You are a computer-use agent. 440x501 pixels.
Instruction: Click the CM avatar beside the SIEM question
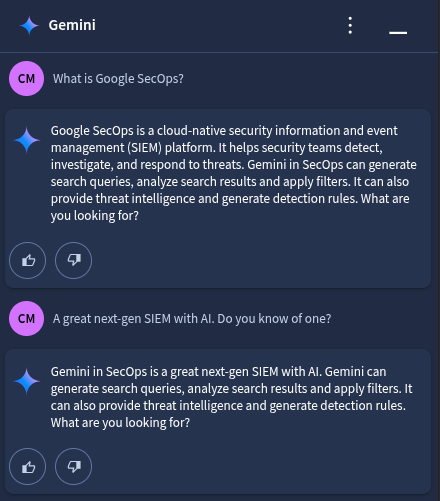[26, 319]
